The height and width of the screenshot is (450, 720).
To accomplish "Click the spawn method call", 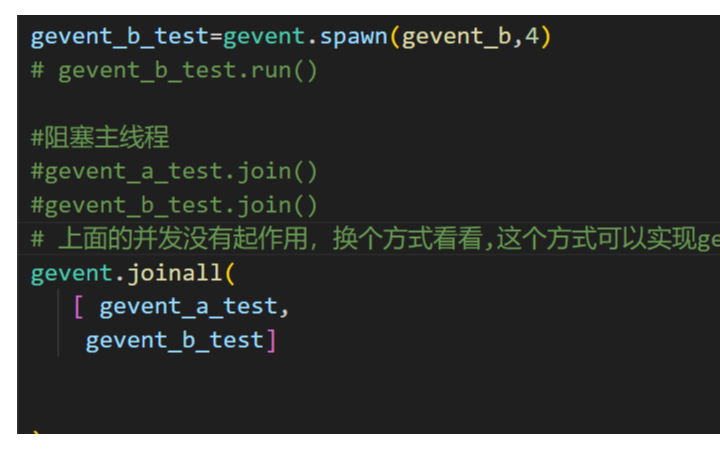I will pos(354,37).
